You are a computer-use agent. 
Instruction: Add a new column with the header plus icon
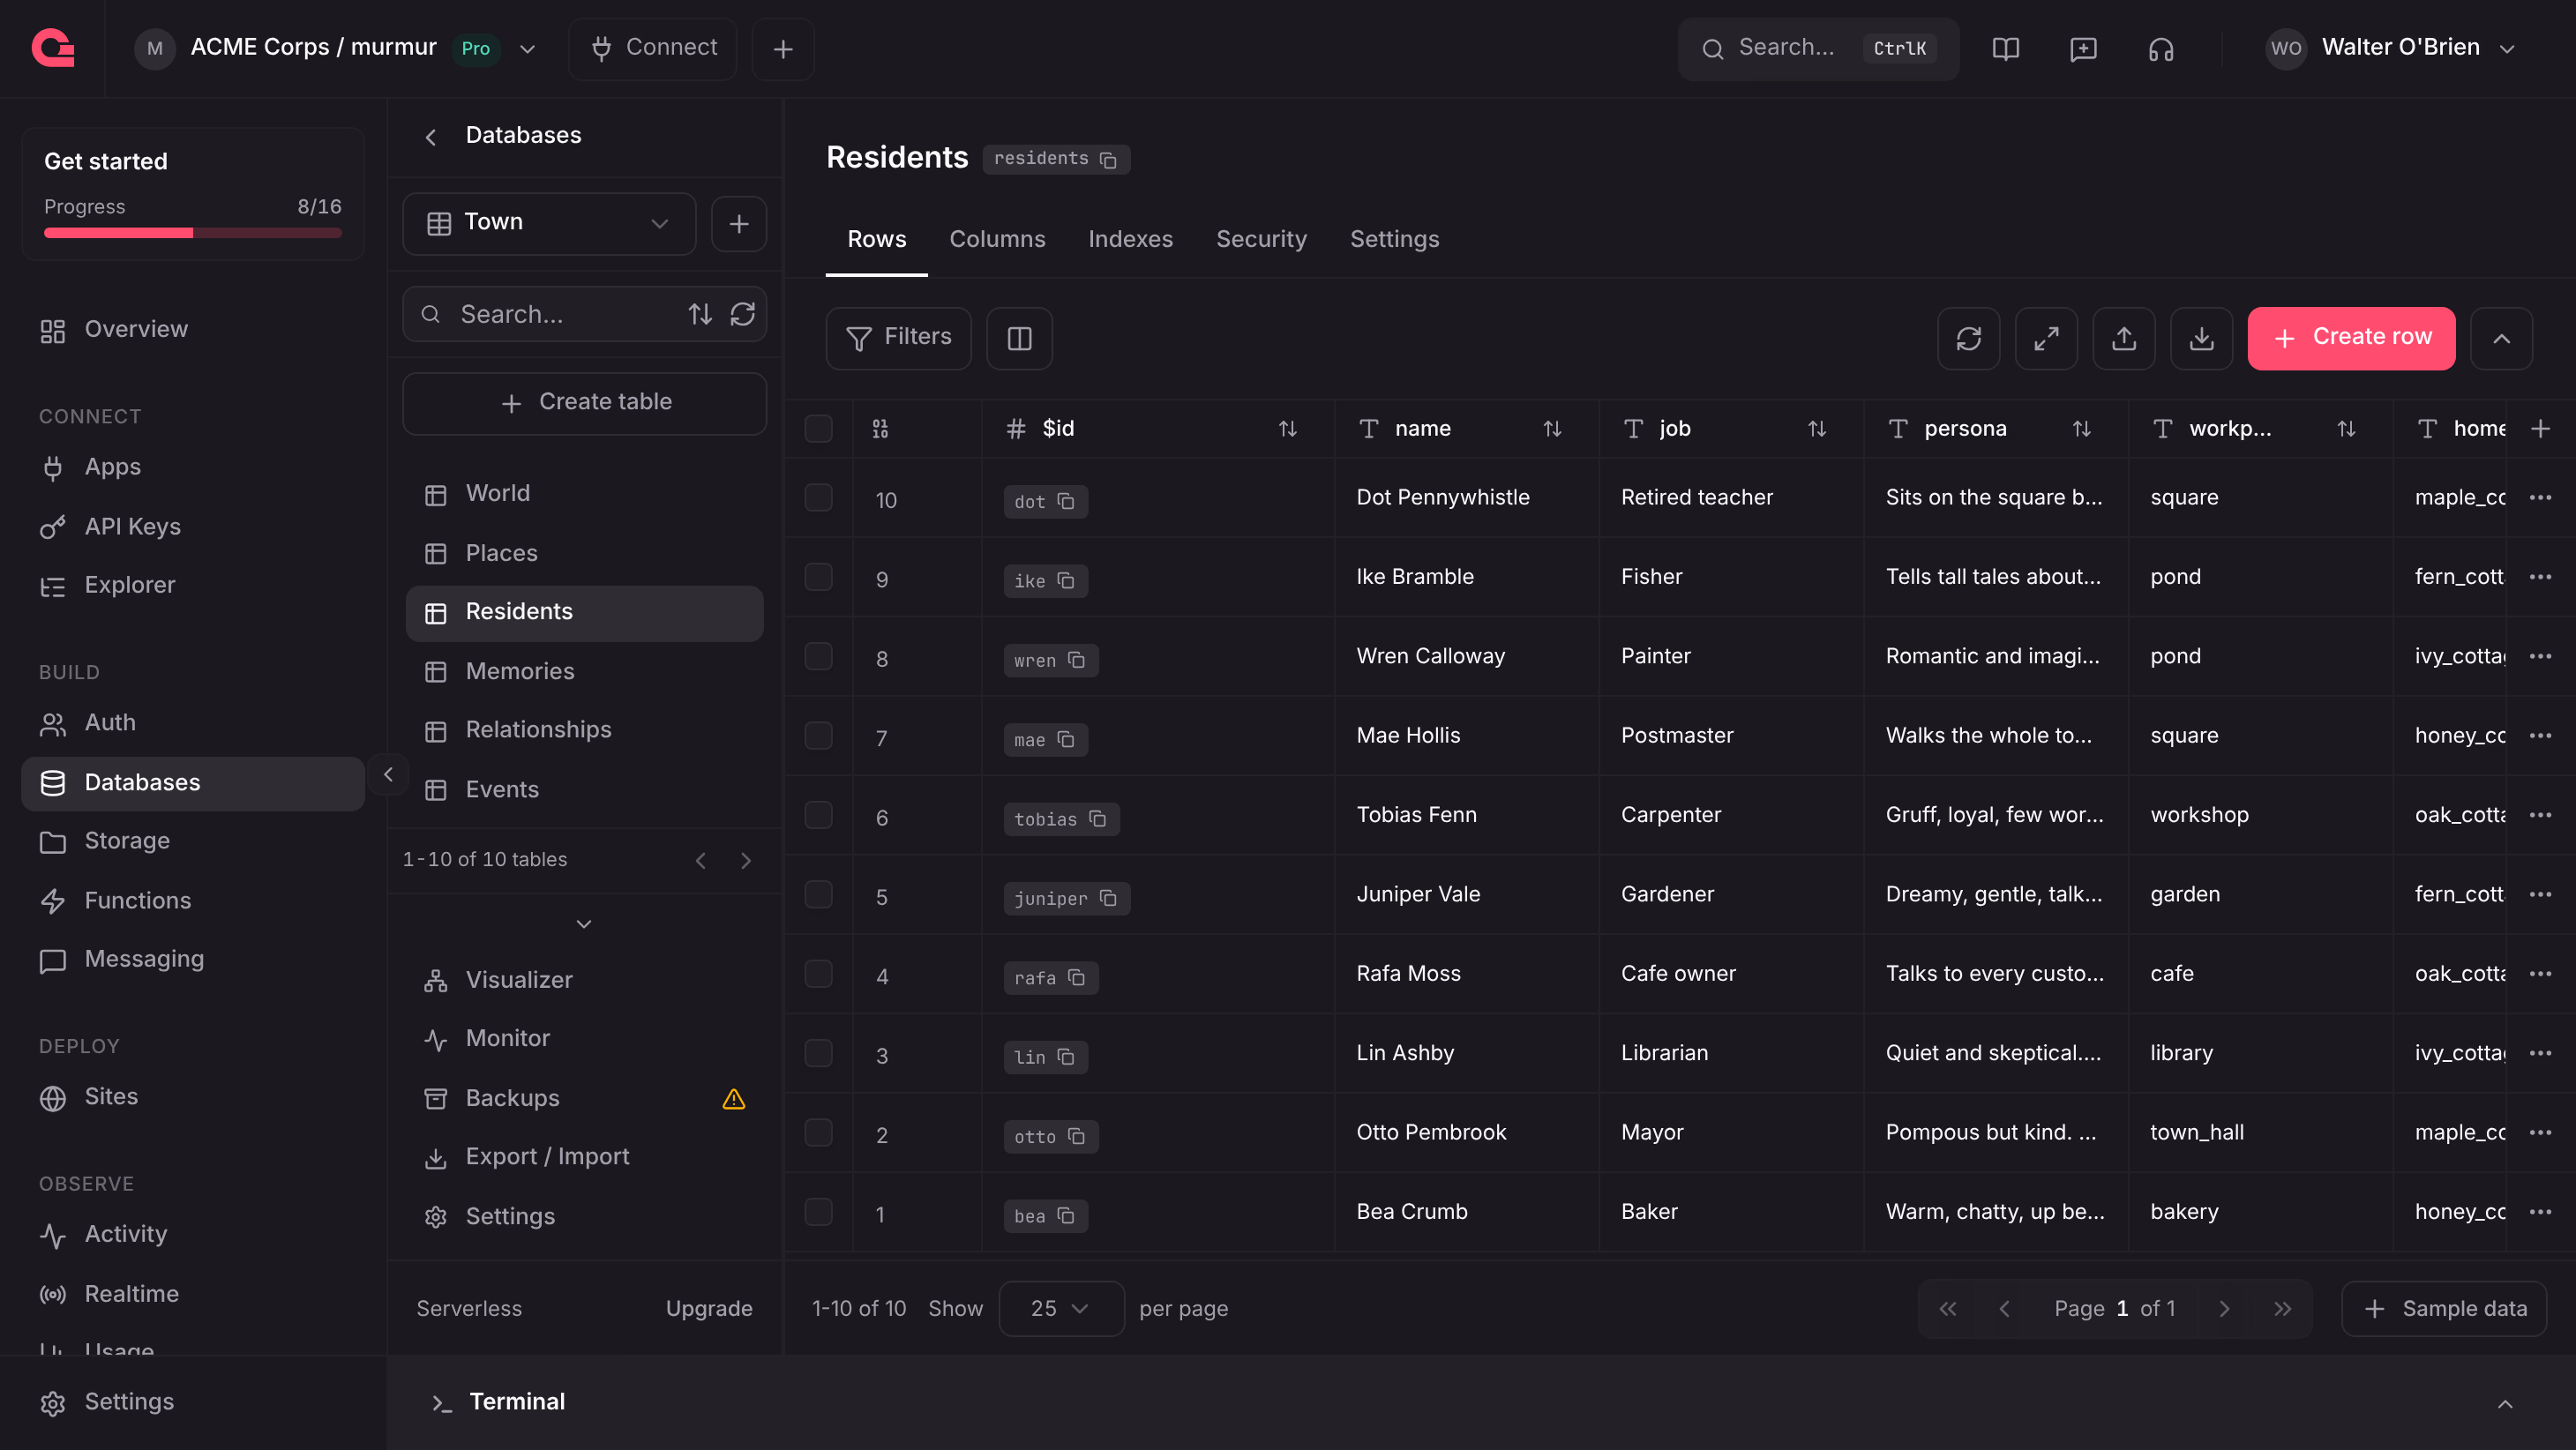coord(2540,429)
